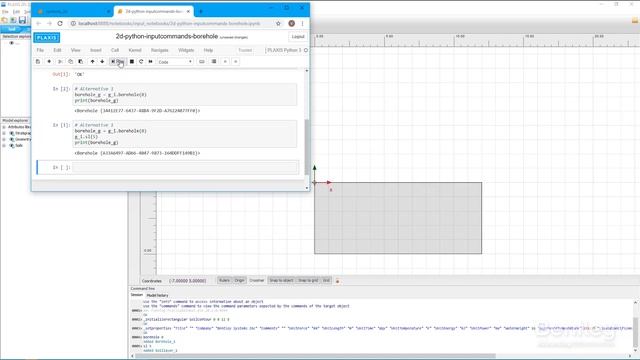Expand Stratigraphy node in Model explorer
This screenshot has height=360, width=640.
click(x=4, y=133)
